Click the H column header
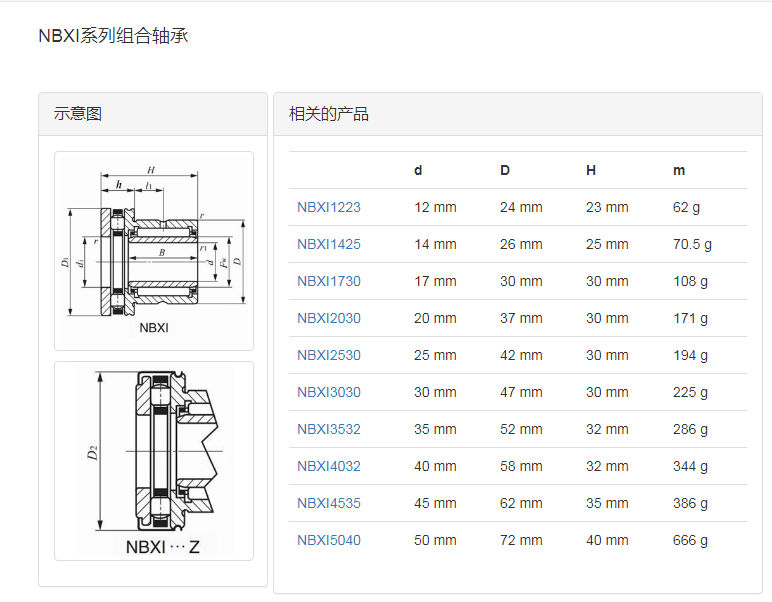The image size is (772, 602). pyautogui.click(x=591, y=171)
